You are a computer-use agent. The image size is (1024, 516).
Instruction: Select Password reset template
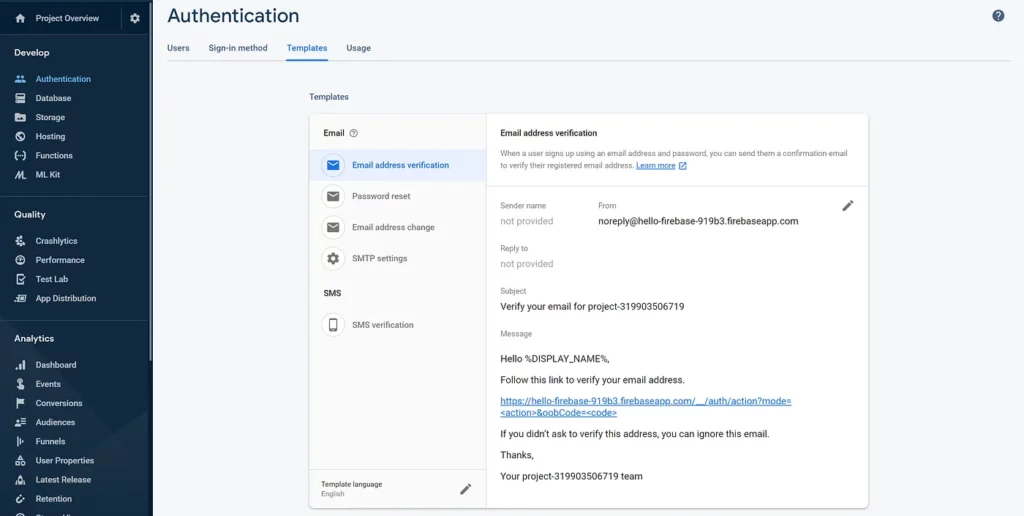[x=398, y=196]
